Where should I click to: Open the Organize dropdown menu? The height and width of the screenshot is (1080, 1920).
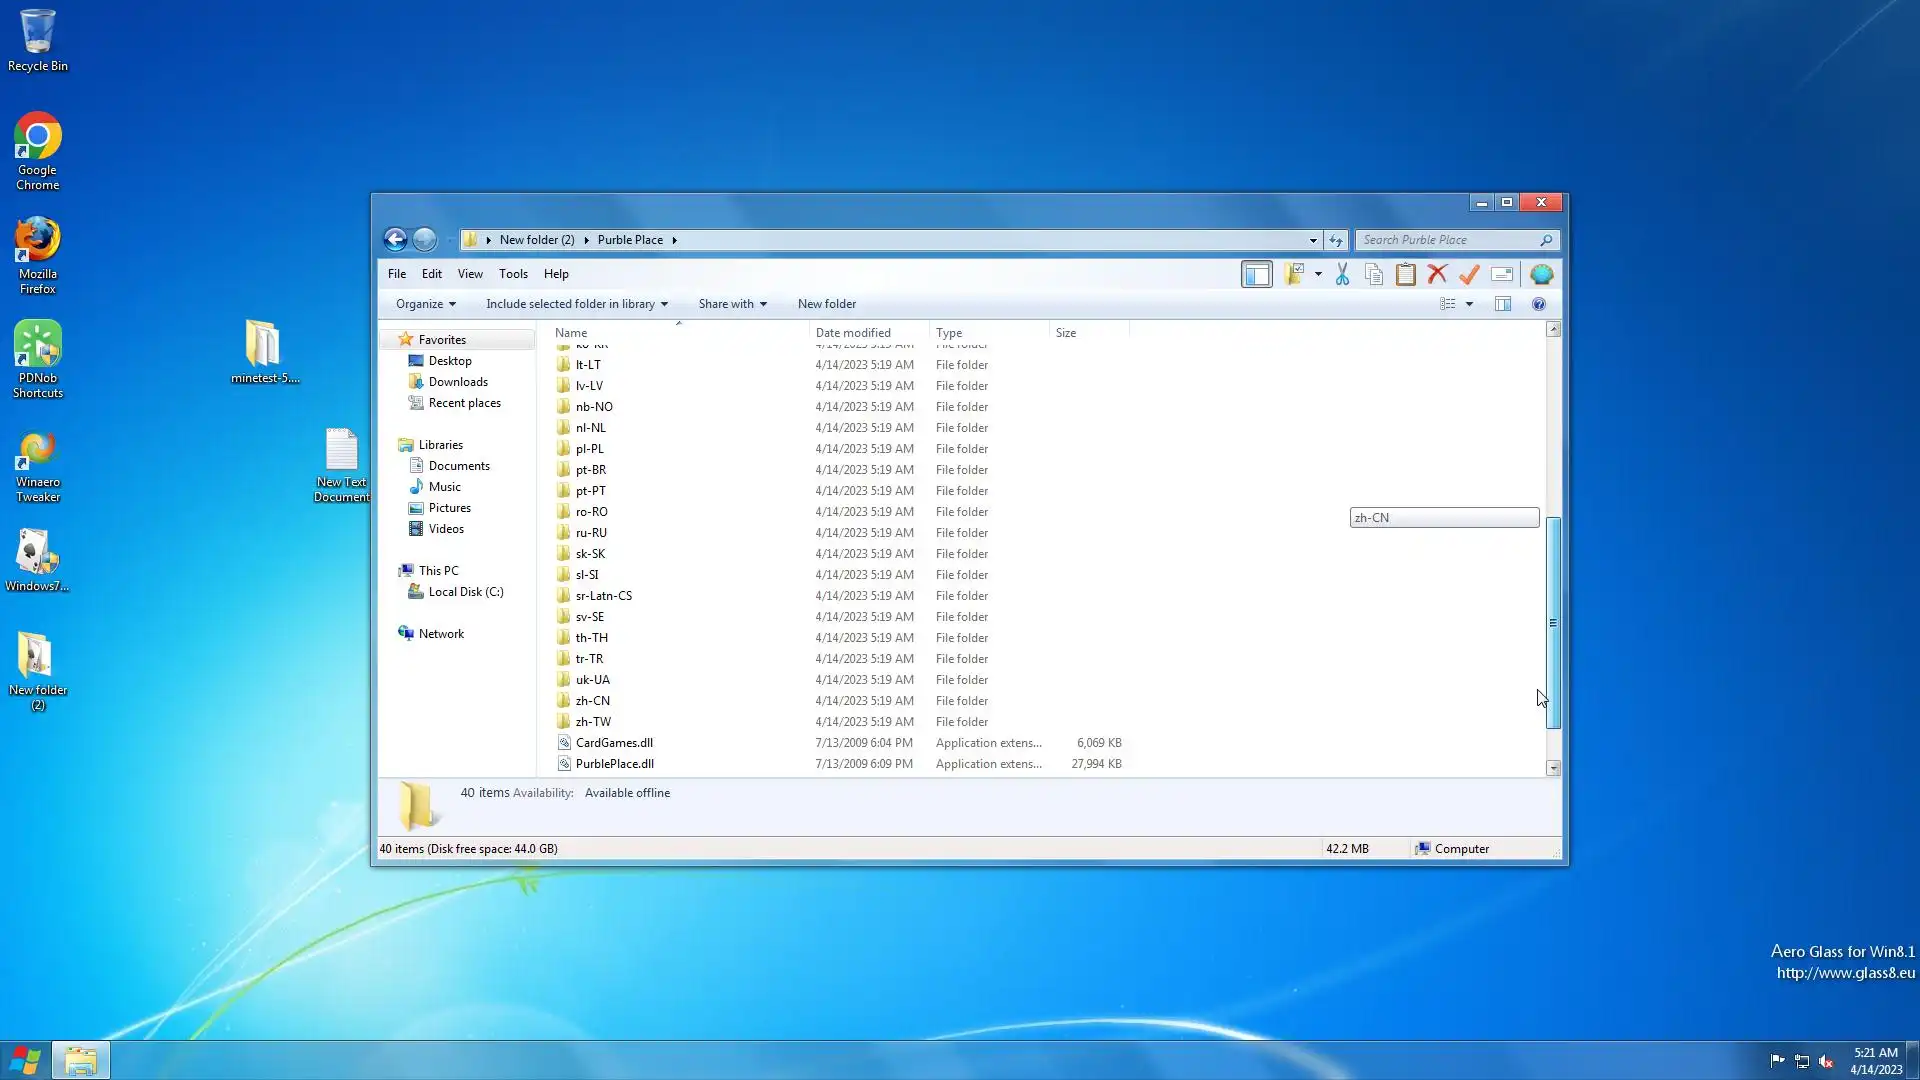click(x=425, y=304)
